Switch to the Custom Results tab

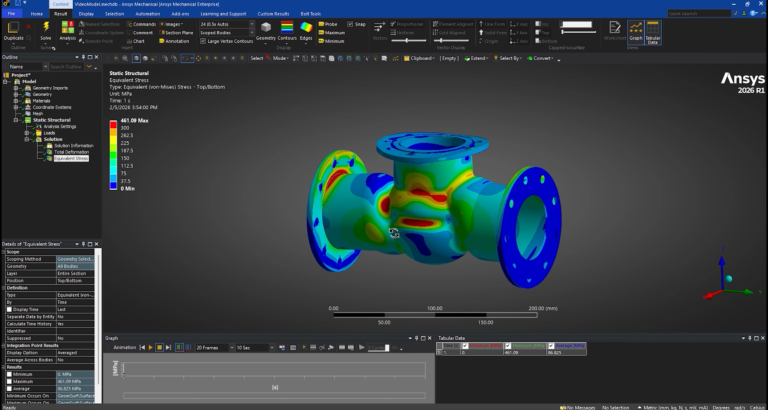coord(273,14)
